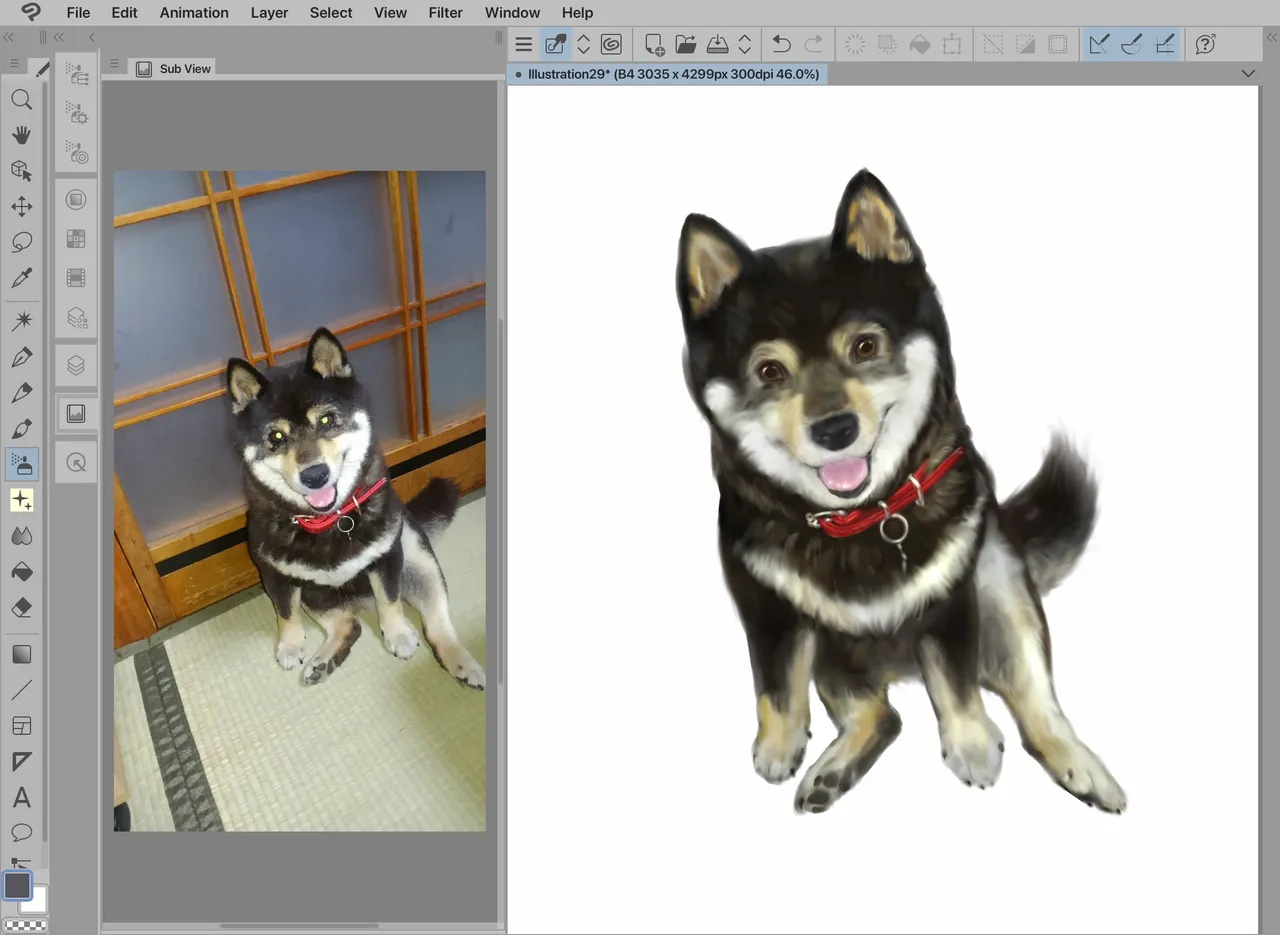Click the Save icon
The height and width of the screenshot is (935, 1280).
718,44
